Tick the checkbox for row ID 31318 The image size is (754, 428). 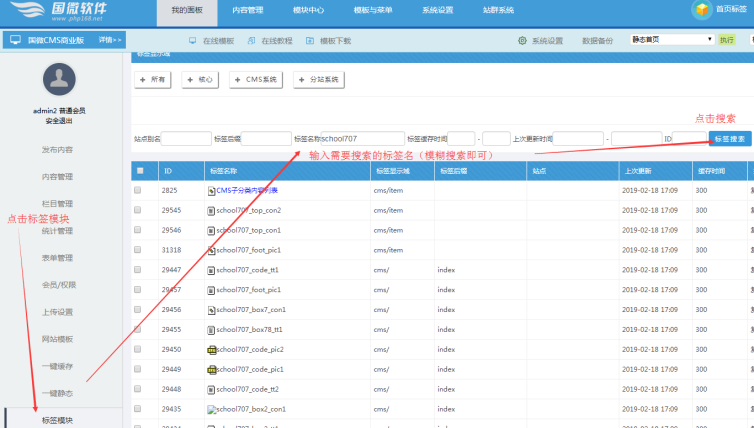tap(138, 250)
